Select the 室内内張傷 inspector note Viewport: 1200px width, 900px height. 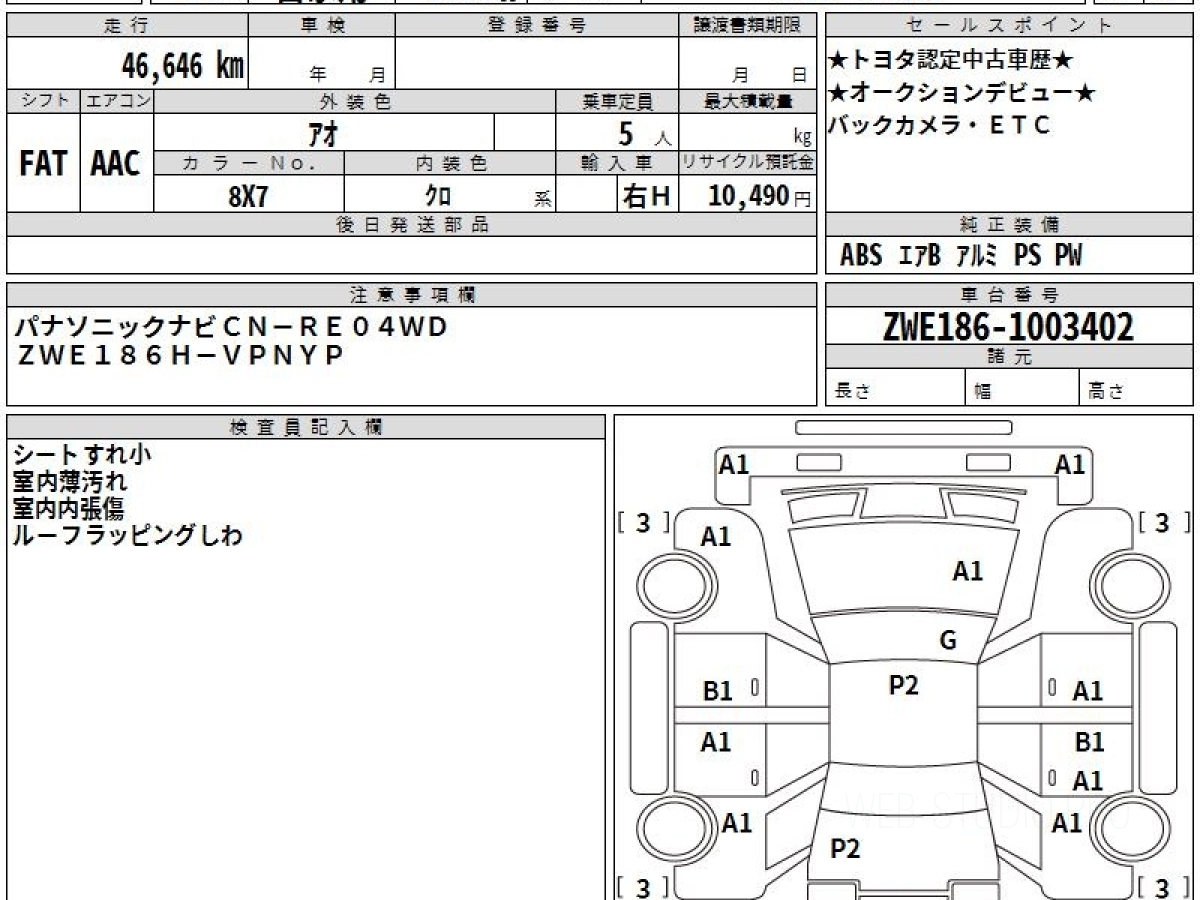[69, 509]
